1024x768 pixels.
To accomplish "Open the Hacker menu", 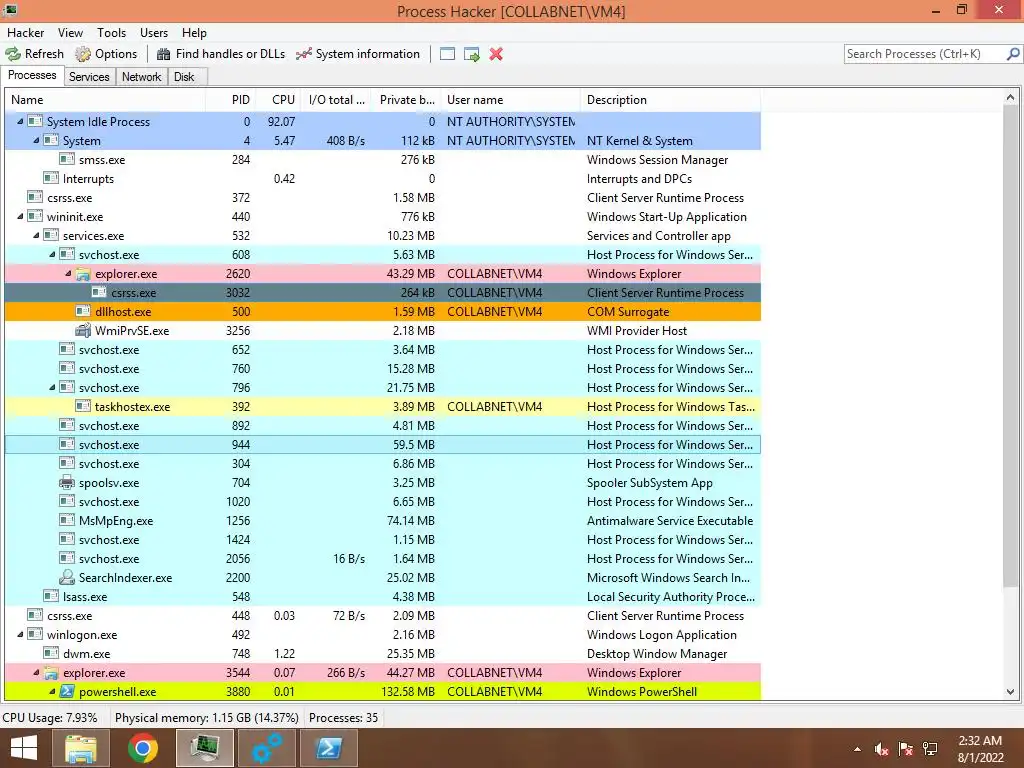I will (x=25, y=33).
